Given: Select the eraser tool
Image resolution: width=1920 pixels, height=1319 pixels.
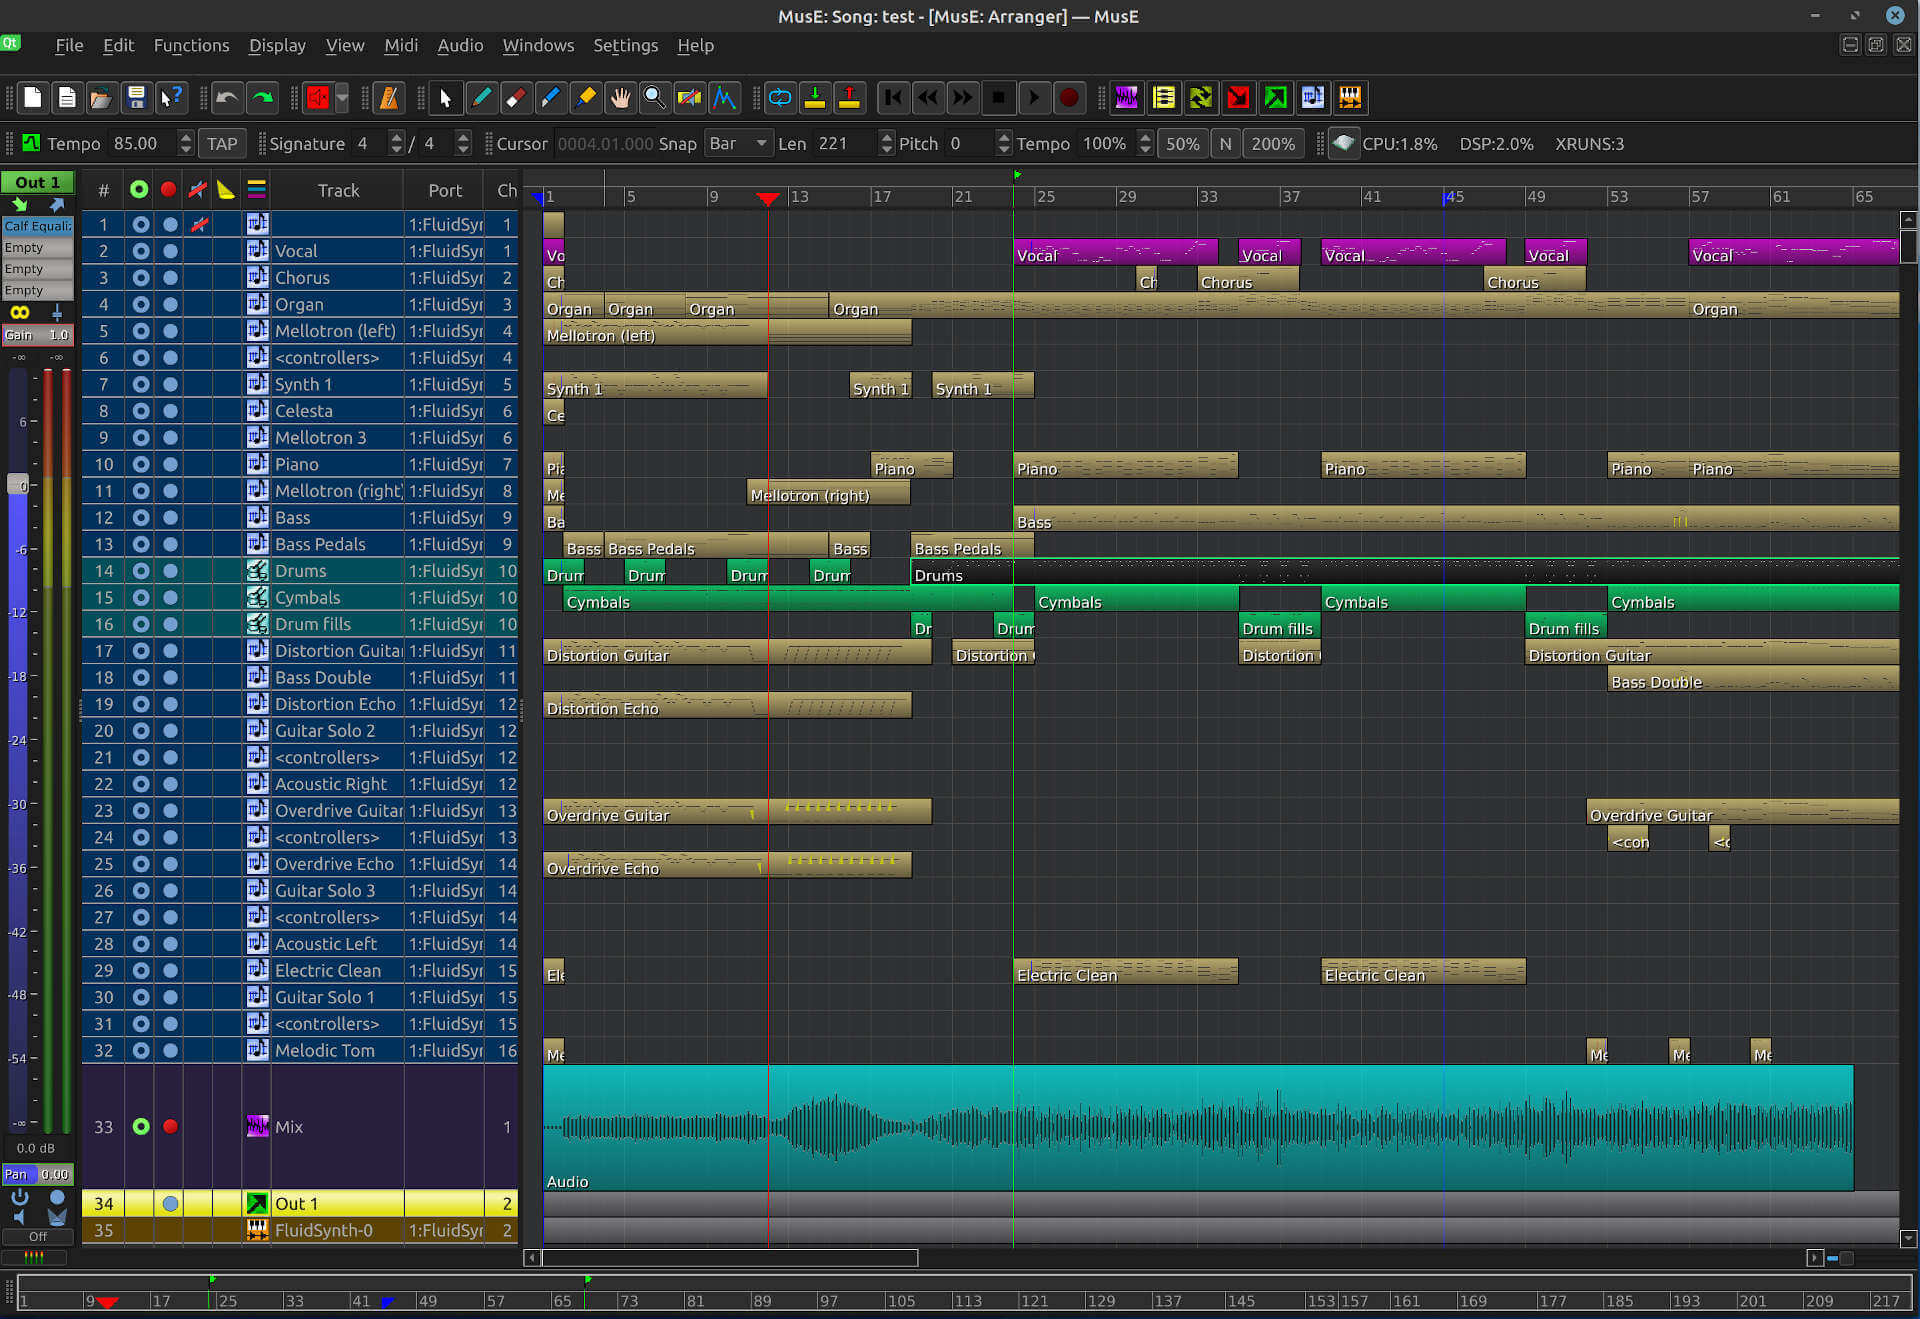Looking at the screenshot, I should 516,98.
